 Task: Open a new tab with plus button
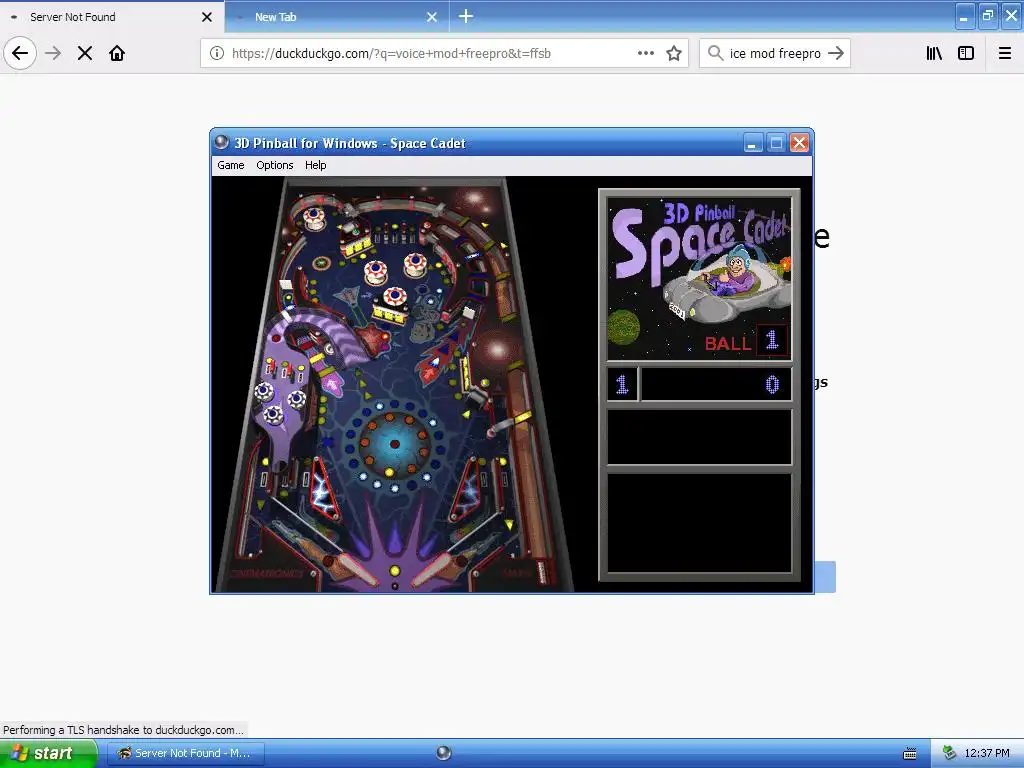[466, 16]
